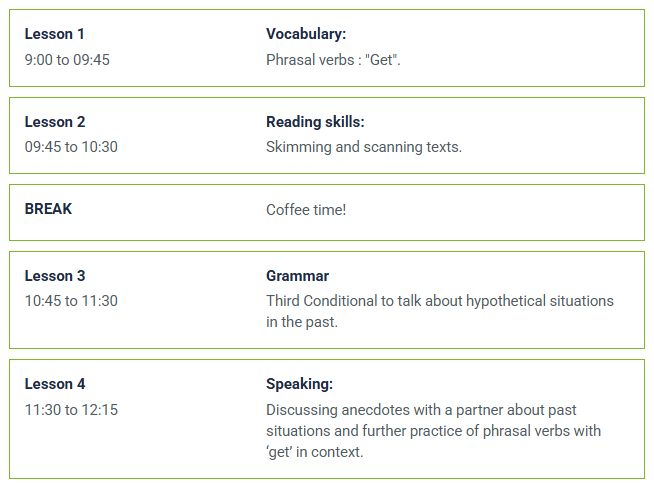
Task: Click the Lesson 4 heading
Action: coord(55,384)
